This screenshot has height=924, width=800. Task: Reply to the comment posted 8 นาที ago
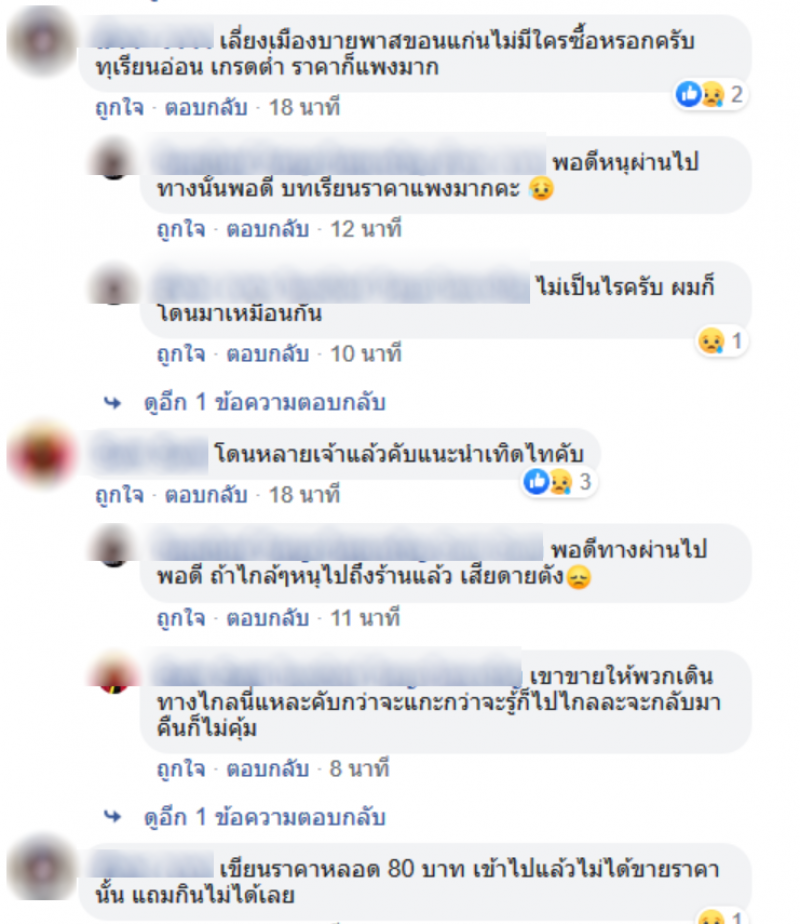tap(267, 769)
